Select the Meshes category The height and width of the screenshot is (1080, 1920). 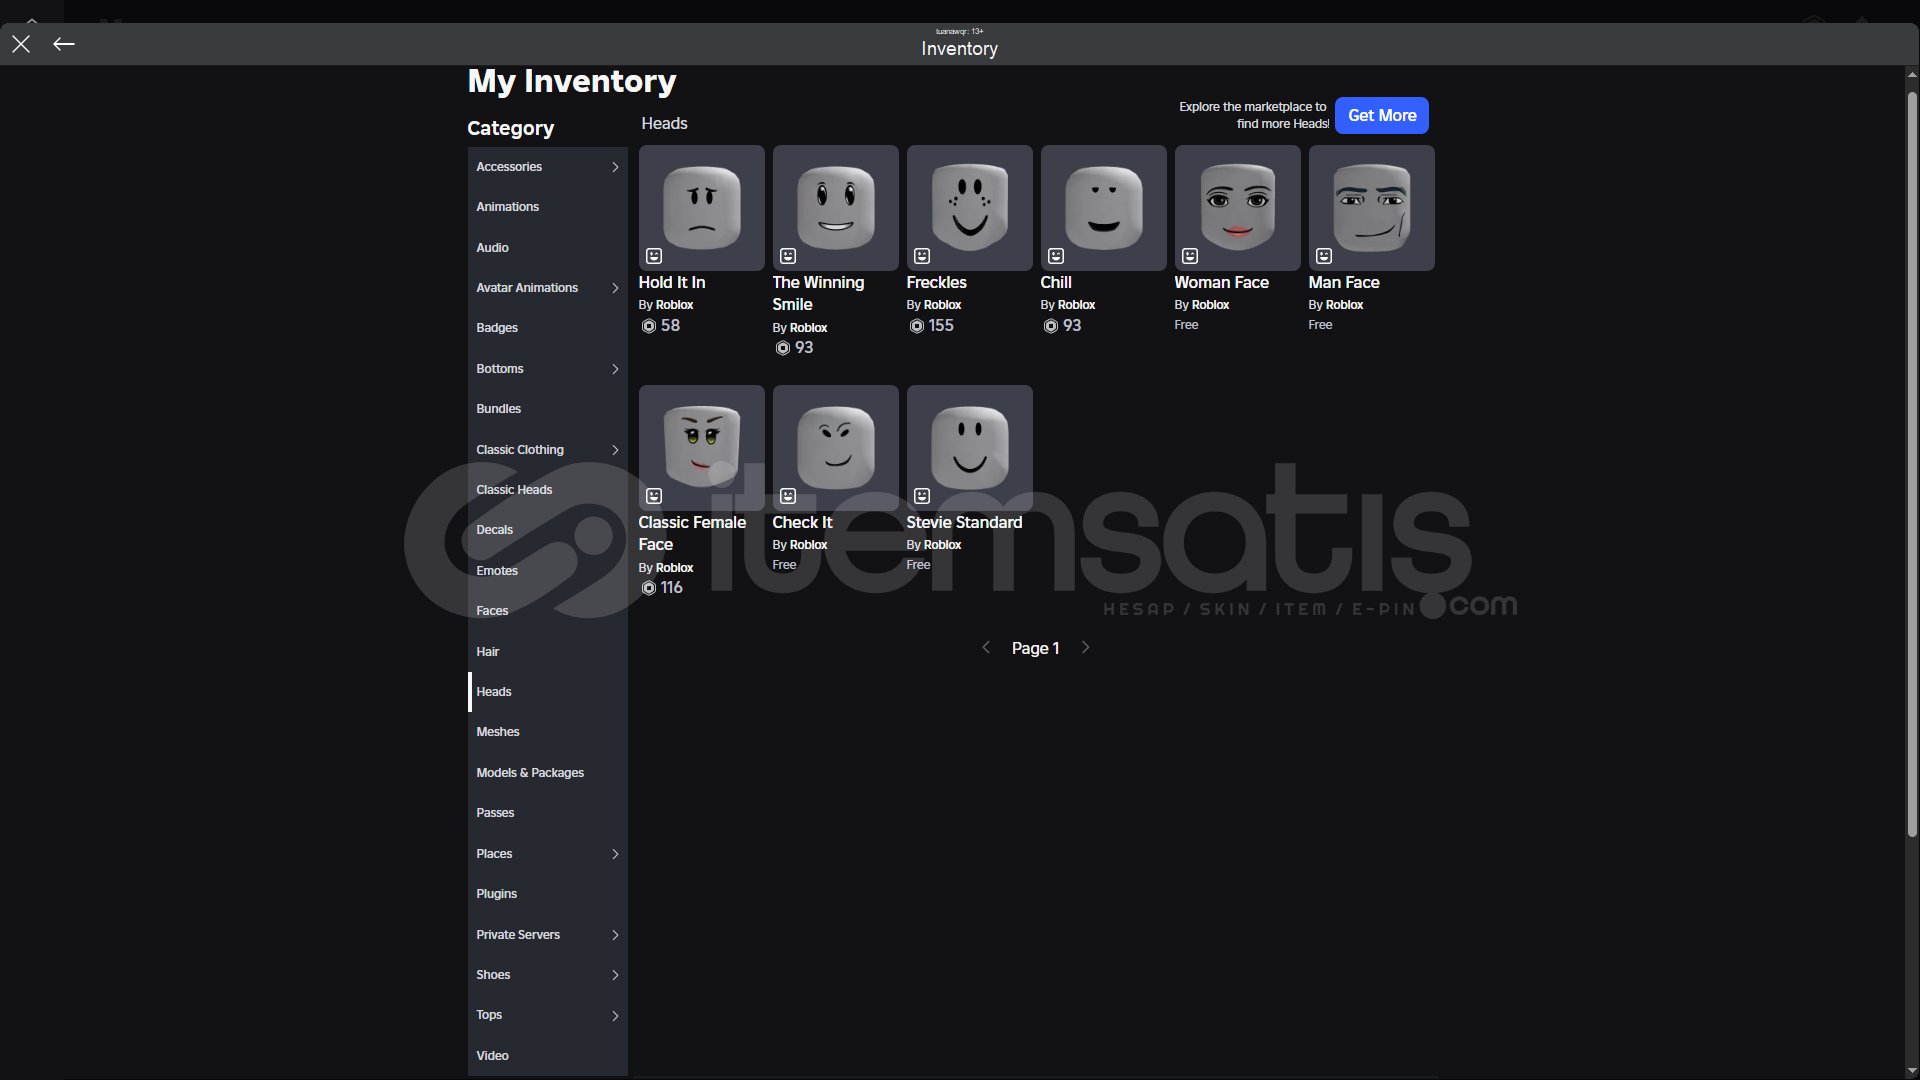(x=548, y=732)
